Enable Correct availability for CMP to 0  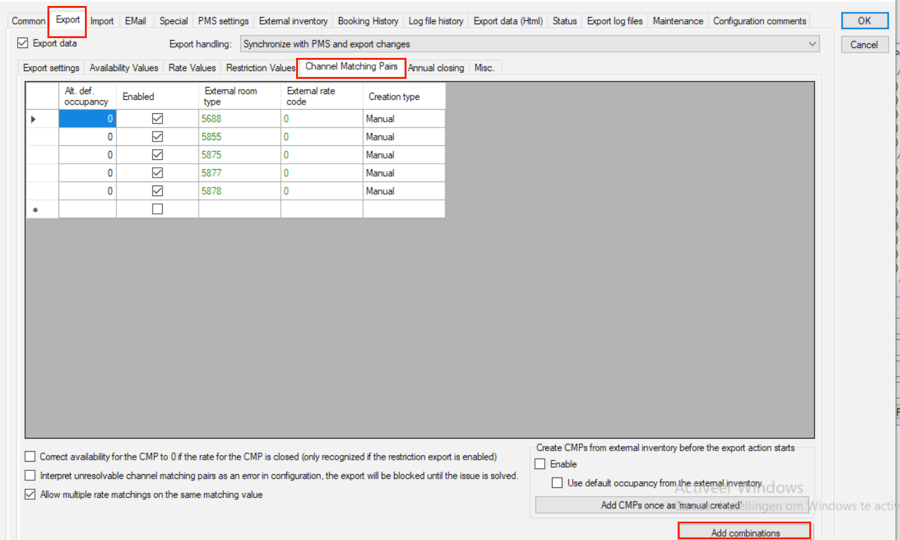tap(30, 457)
